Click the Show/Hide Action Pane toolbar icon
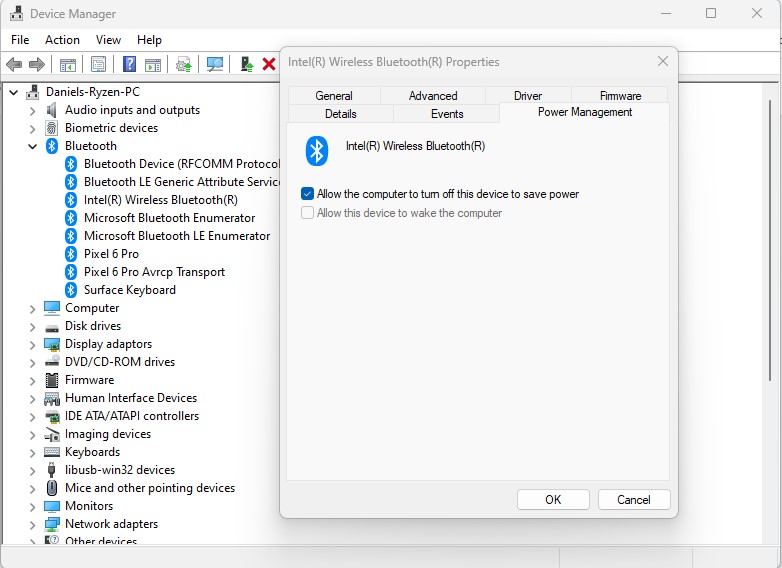The width and height of the screenshot is (782, 568). tap(153, 64)
